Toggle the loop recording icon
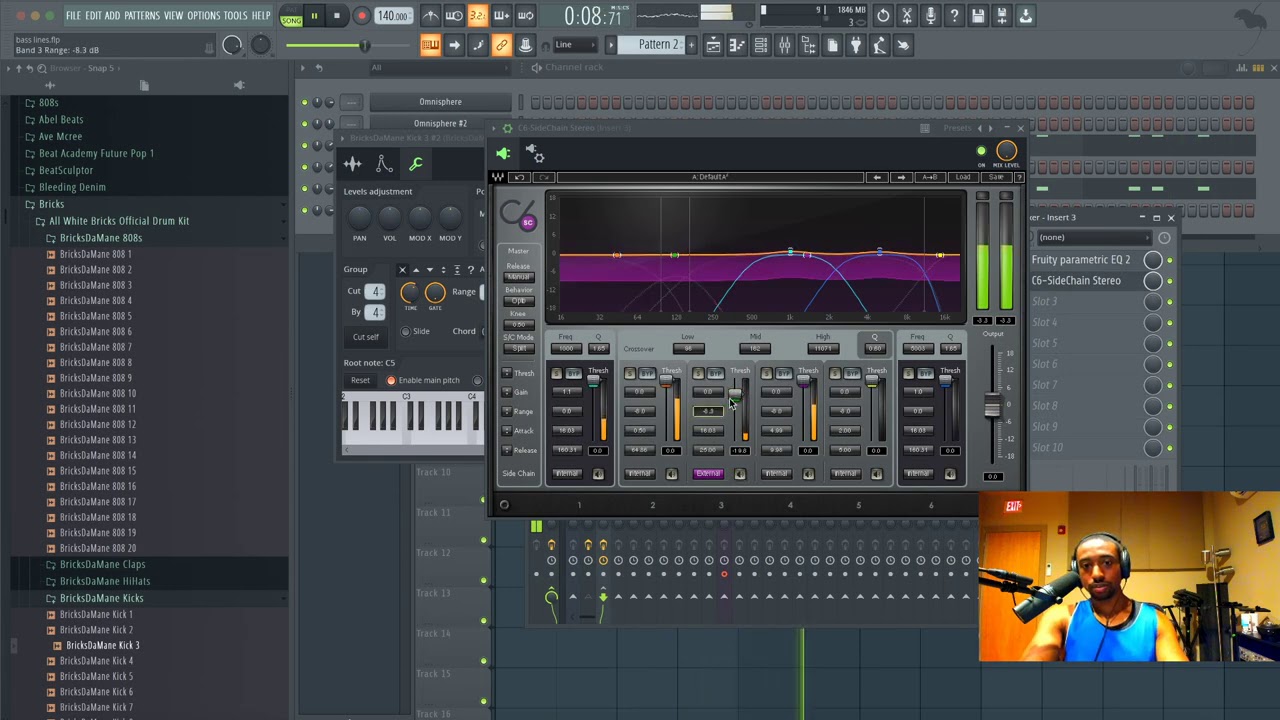 [525, 16]
